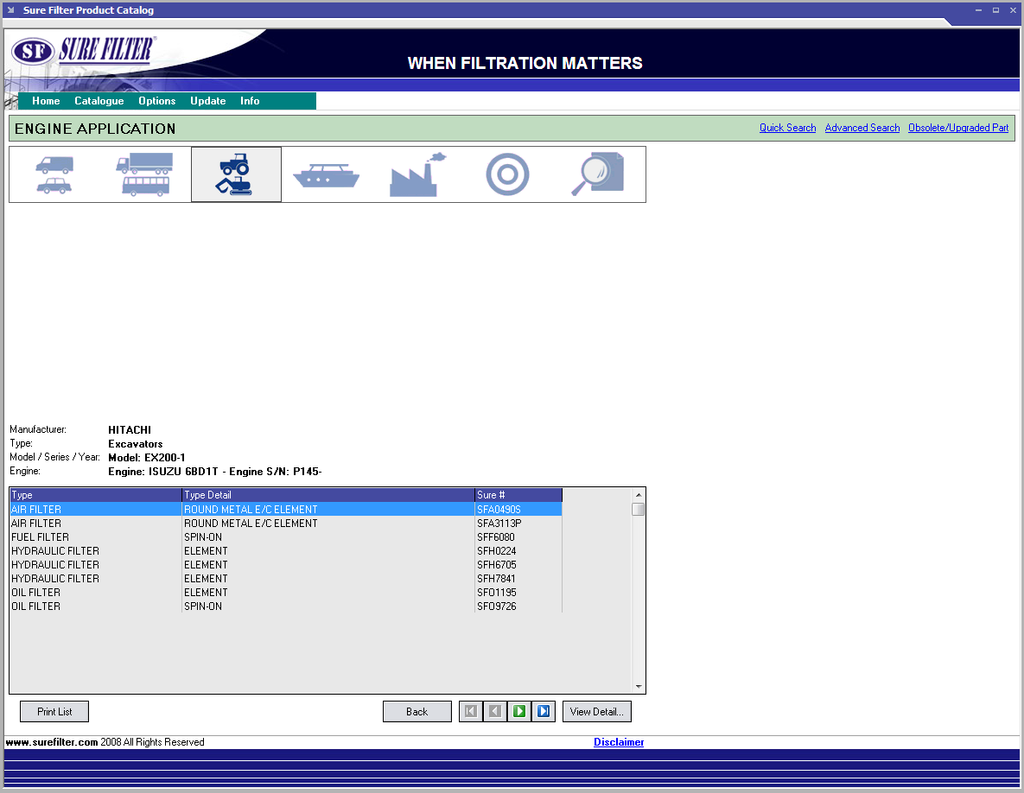Minimize the Sure Filter Product Catalog window
The image size is (1024, 793).
click(978, 10)
